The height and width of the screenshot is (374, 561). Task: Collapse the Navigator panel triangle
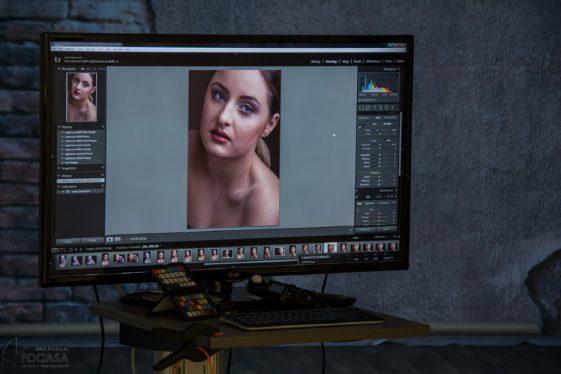tap(59, 69)
